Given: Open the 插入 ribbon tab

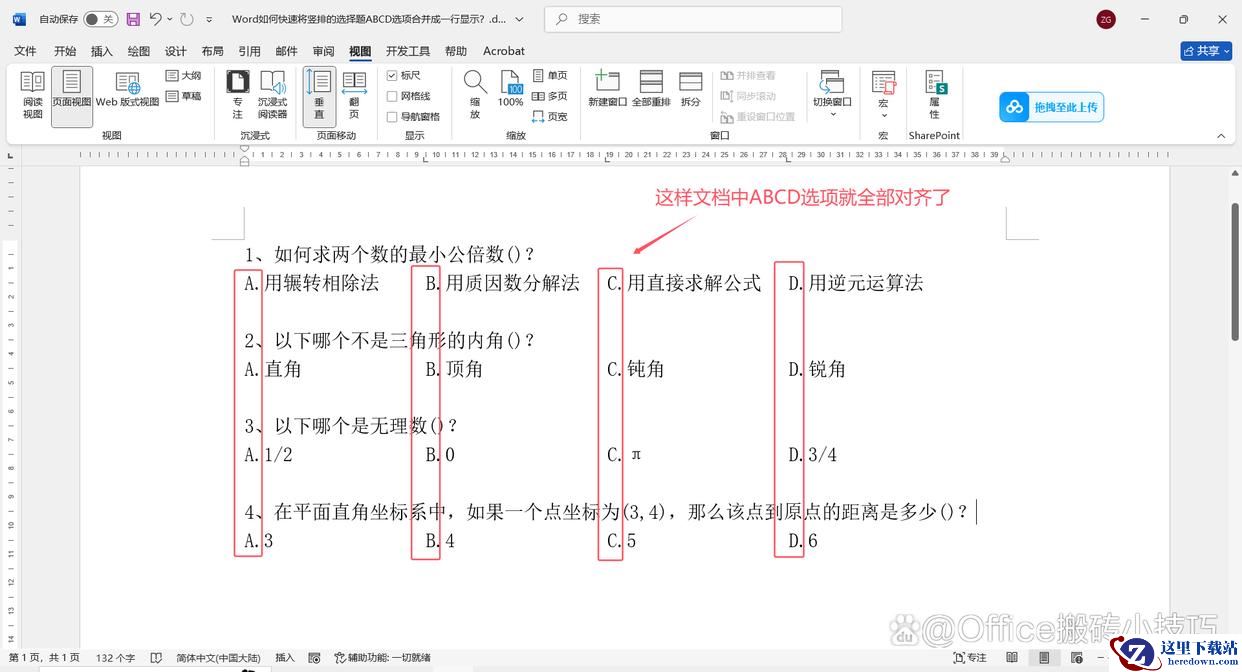Looking at the screenshot, I should click(102, 51).
